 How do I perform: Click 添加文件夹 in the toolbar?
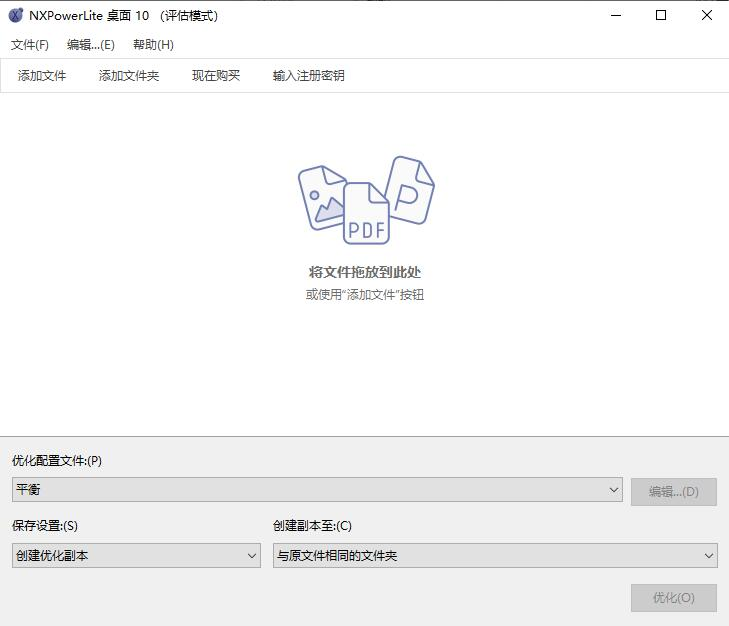tap(129, 76)
